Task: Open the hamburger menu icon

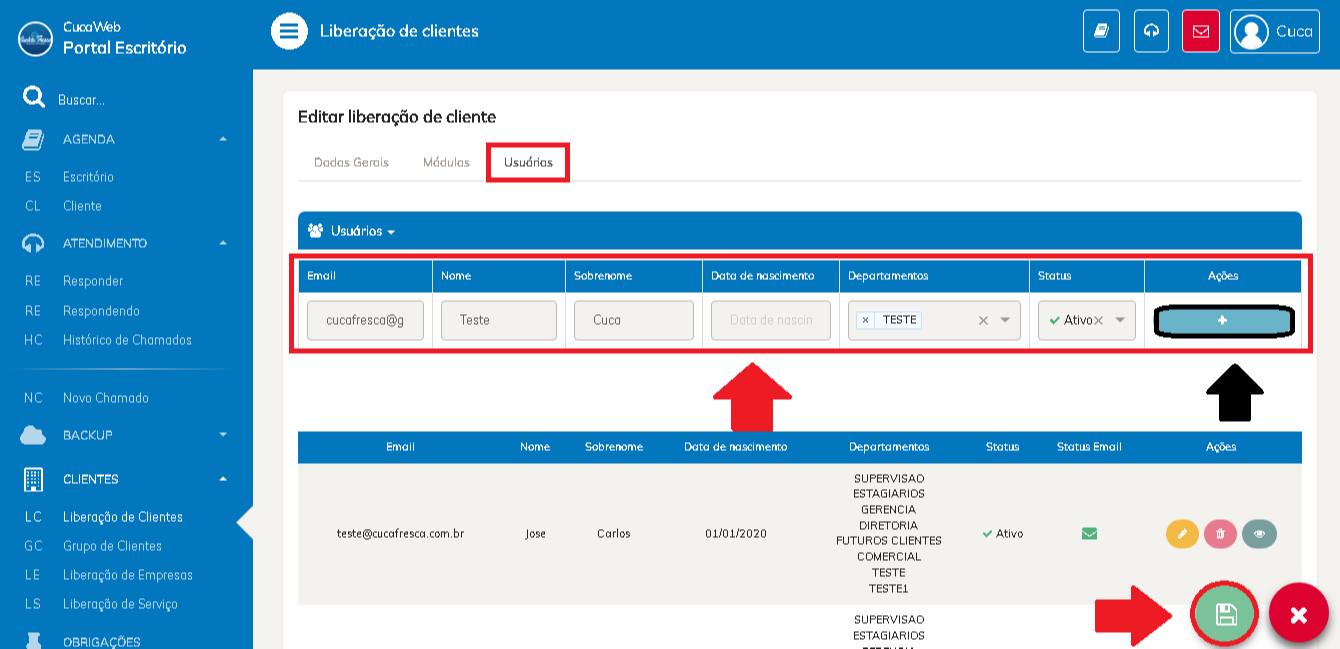Action: click(288, 31)
